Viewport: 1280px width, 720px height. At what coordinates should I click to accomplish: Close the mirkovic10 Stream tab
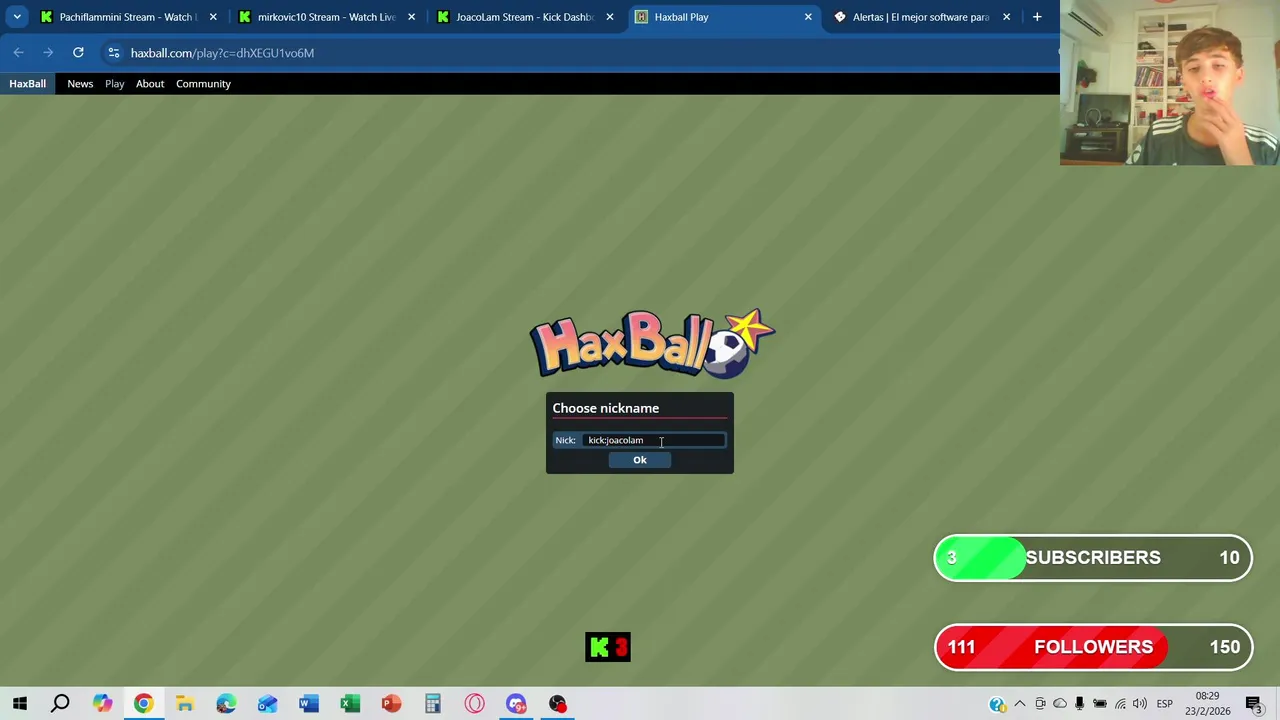[x=411, y=17]
